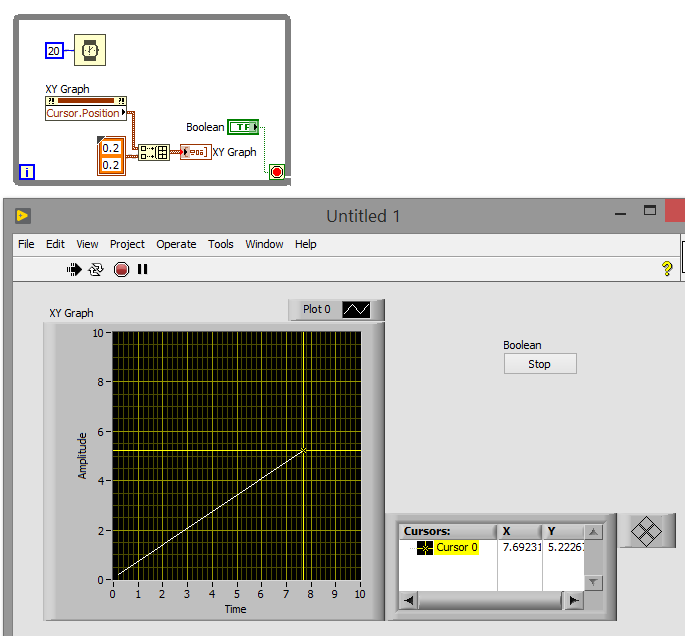Abort execution with red stop icon
Viewport: 685px width, 636px height.
coord(121,270)
